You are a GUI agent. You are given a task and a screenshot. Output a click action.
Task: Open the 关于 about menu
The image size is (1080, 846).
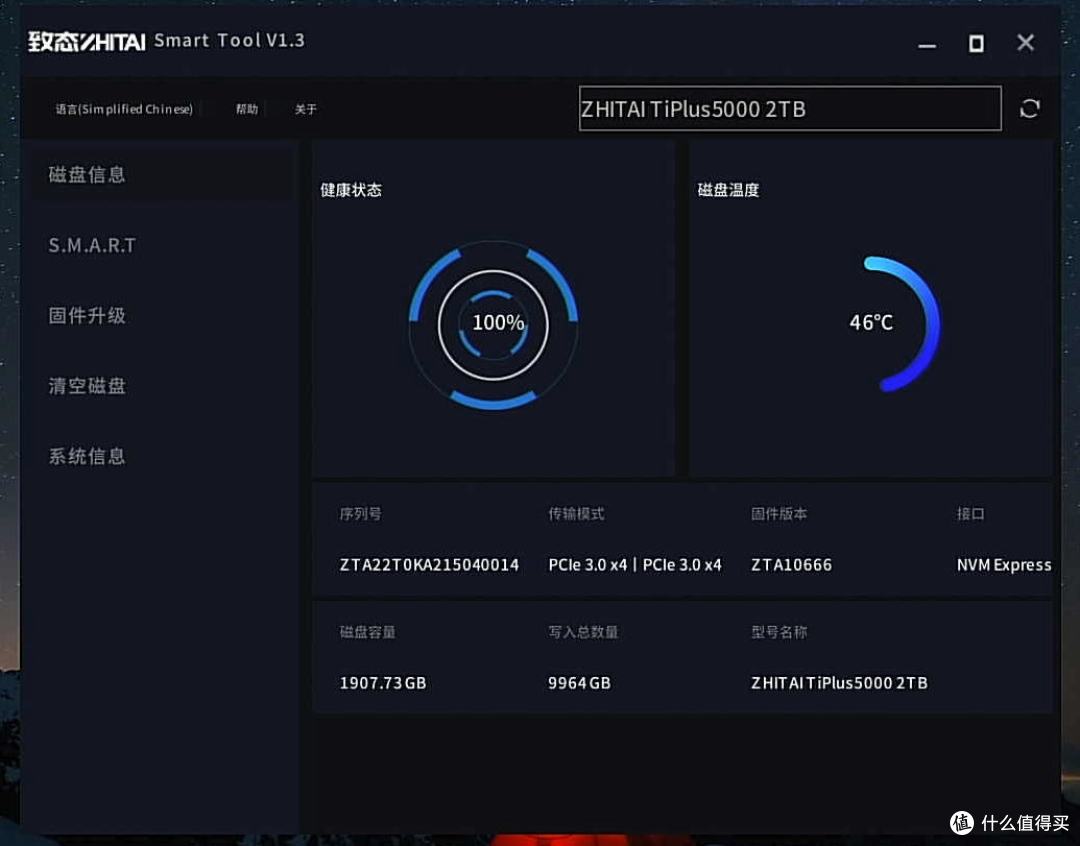(x=305, y=110)
